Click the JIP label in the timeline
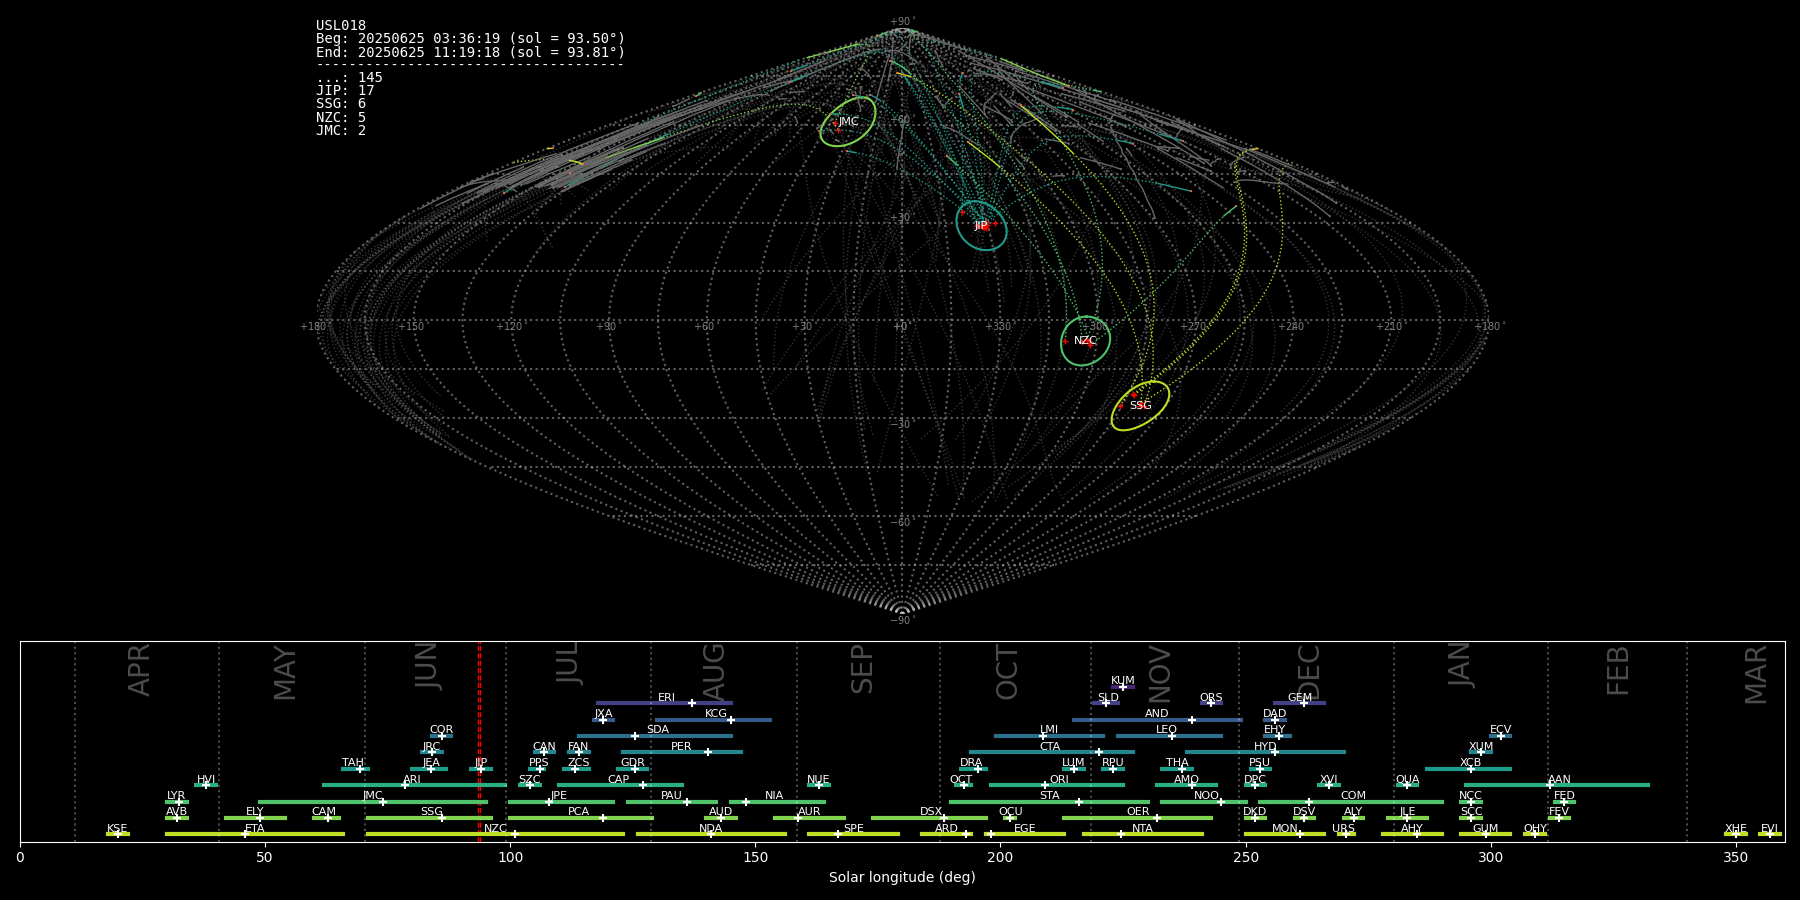 click(481, 763)
